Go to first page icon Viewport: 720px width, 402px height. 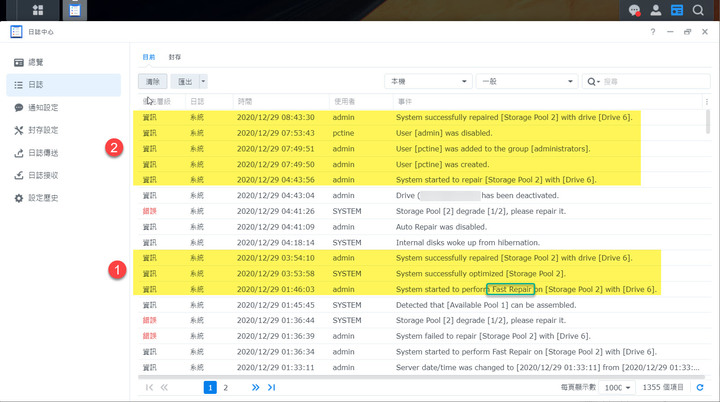[149, 387]
